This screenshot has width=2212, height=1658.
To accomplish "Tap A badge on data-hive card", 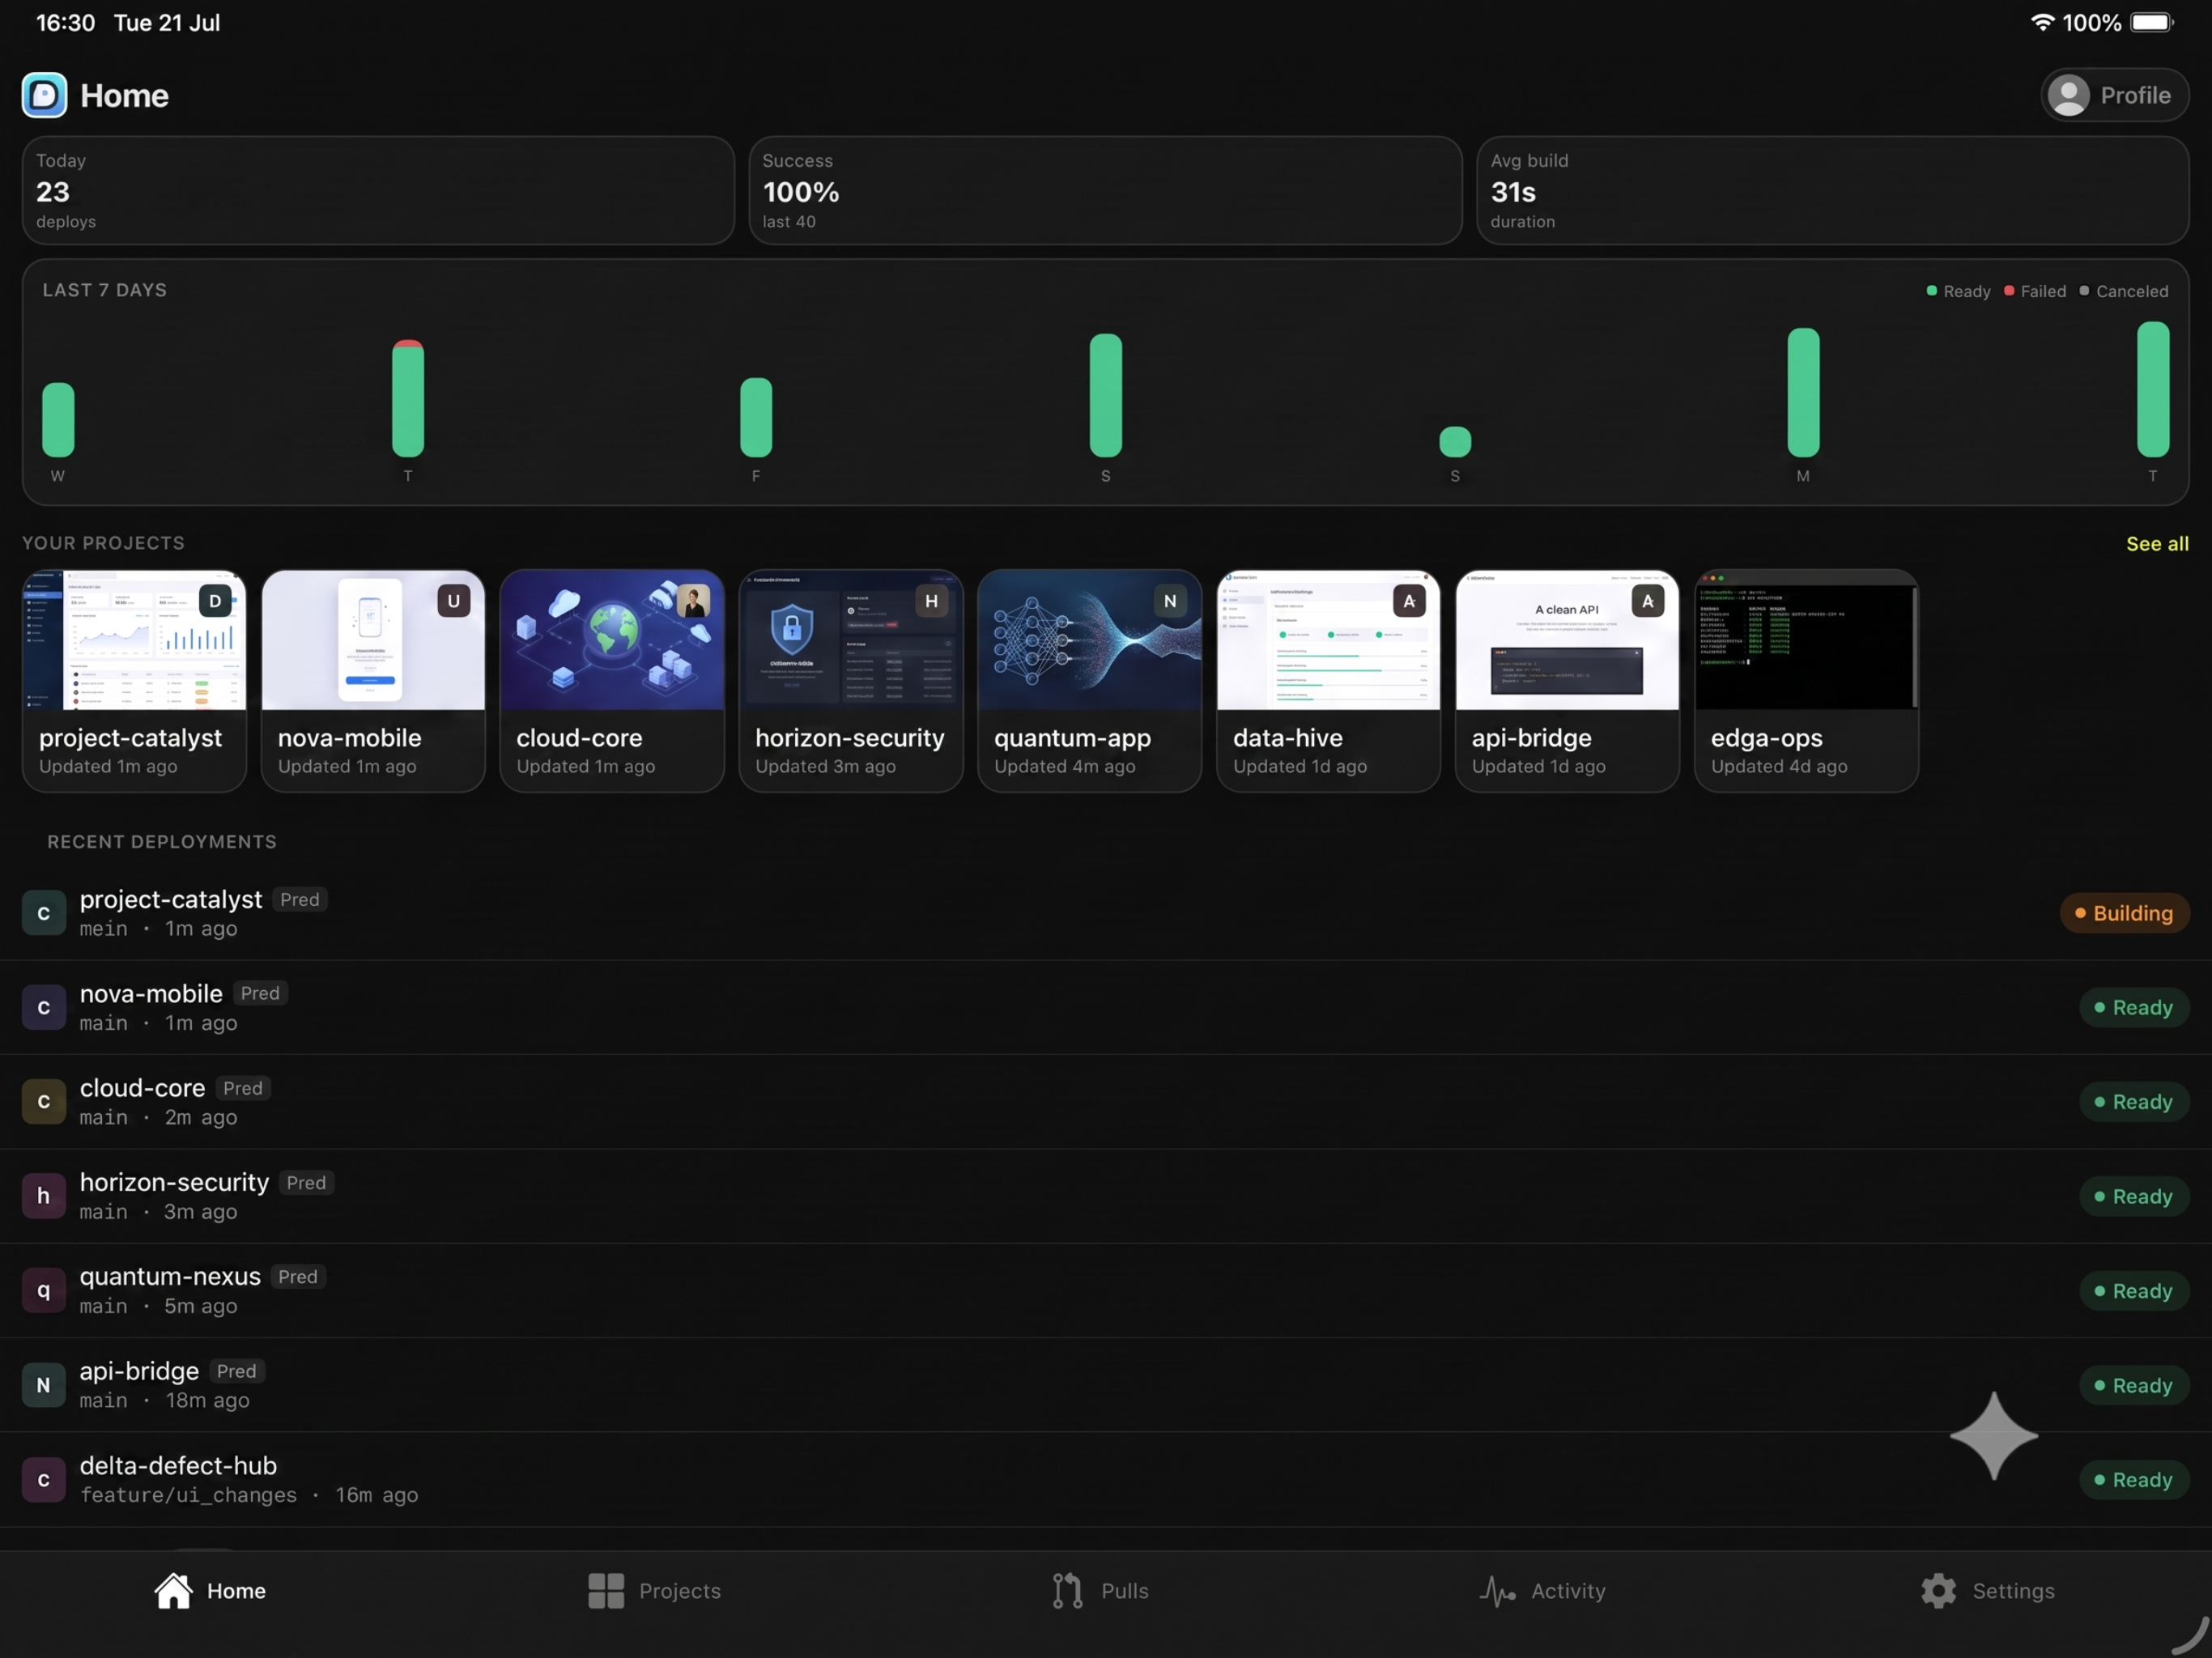I will click(x=1409, y=601).
